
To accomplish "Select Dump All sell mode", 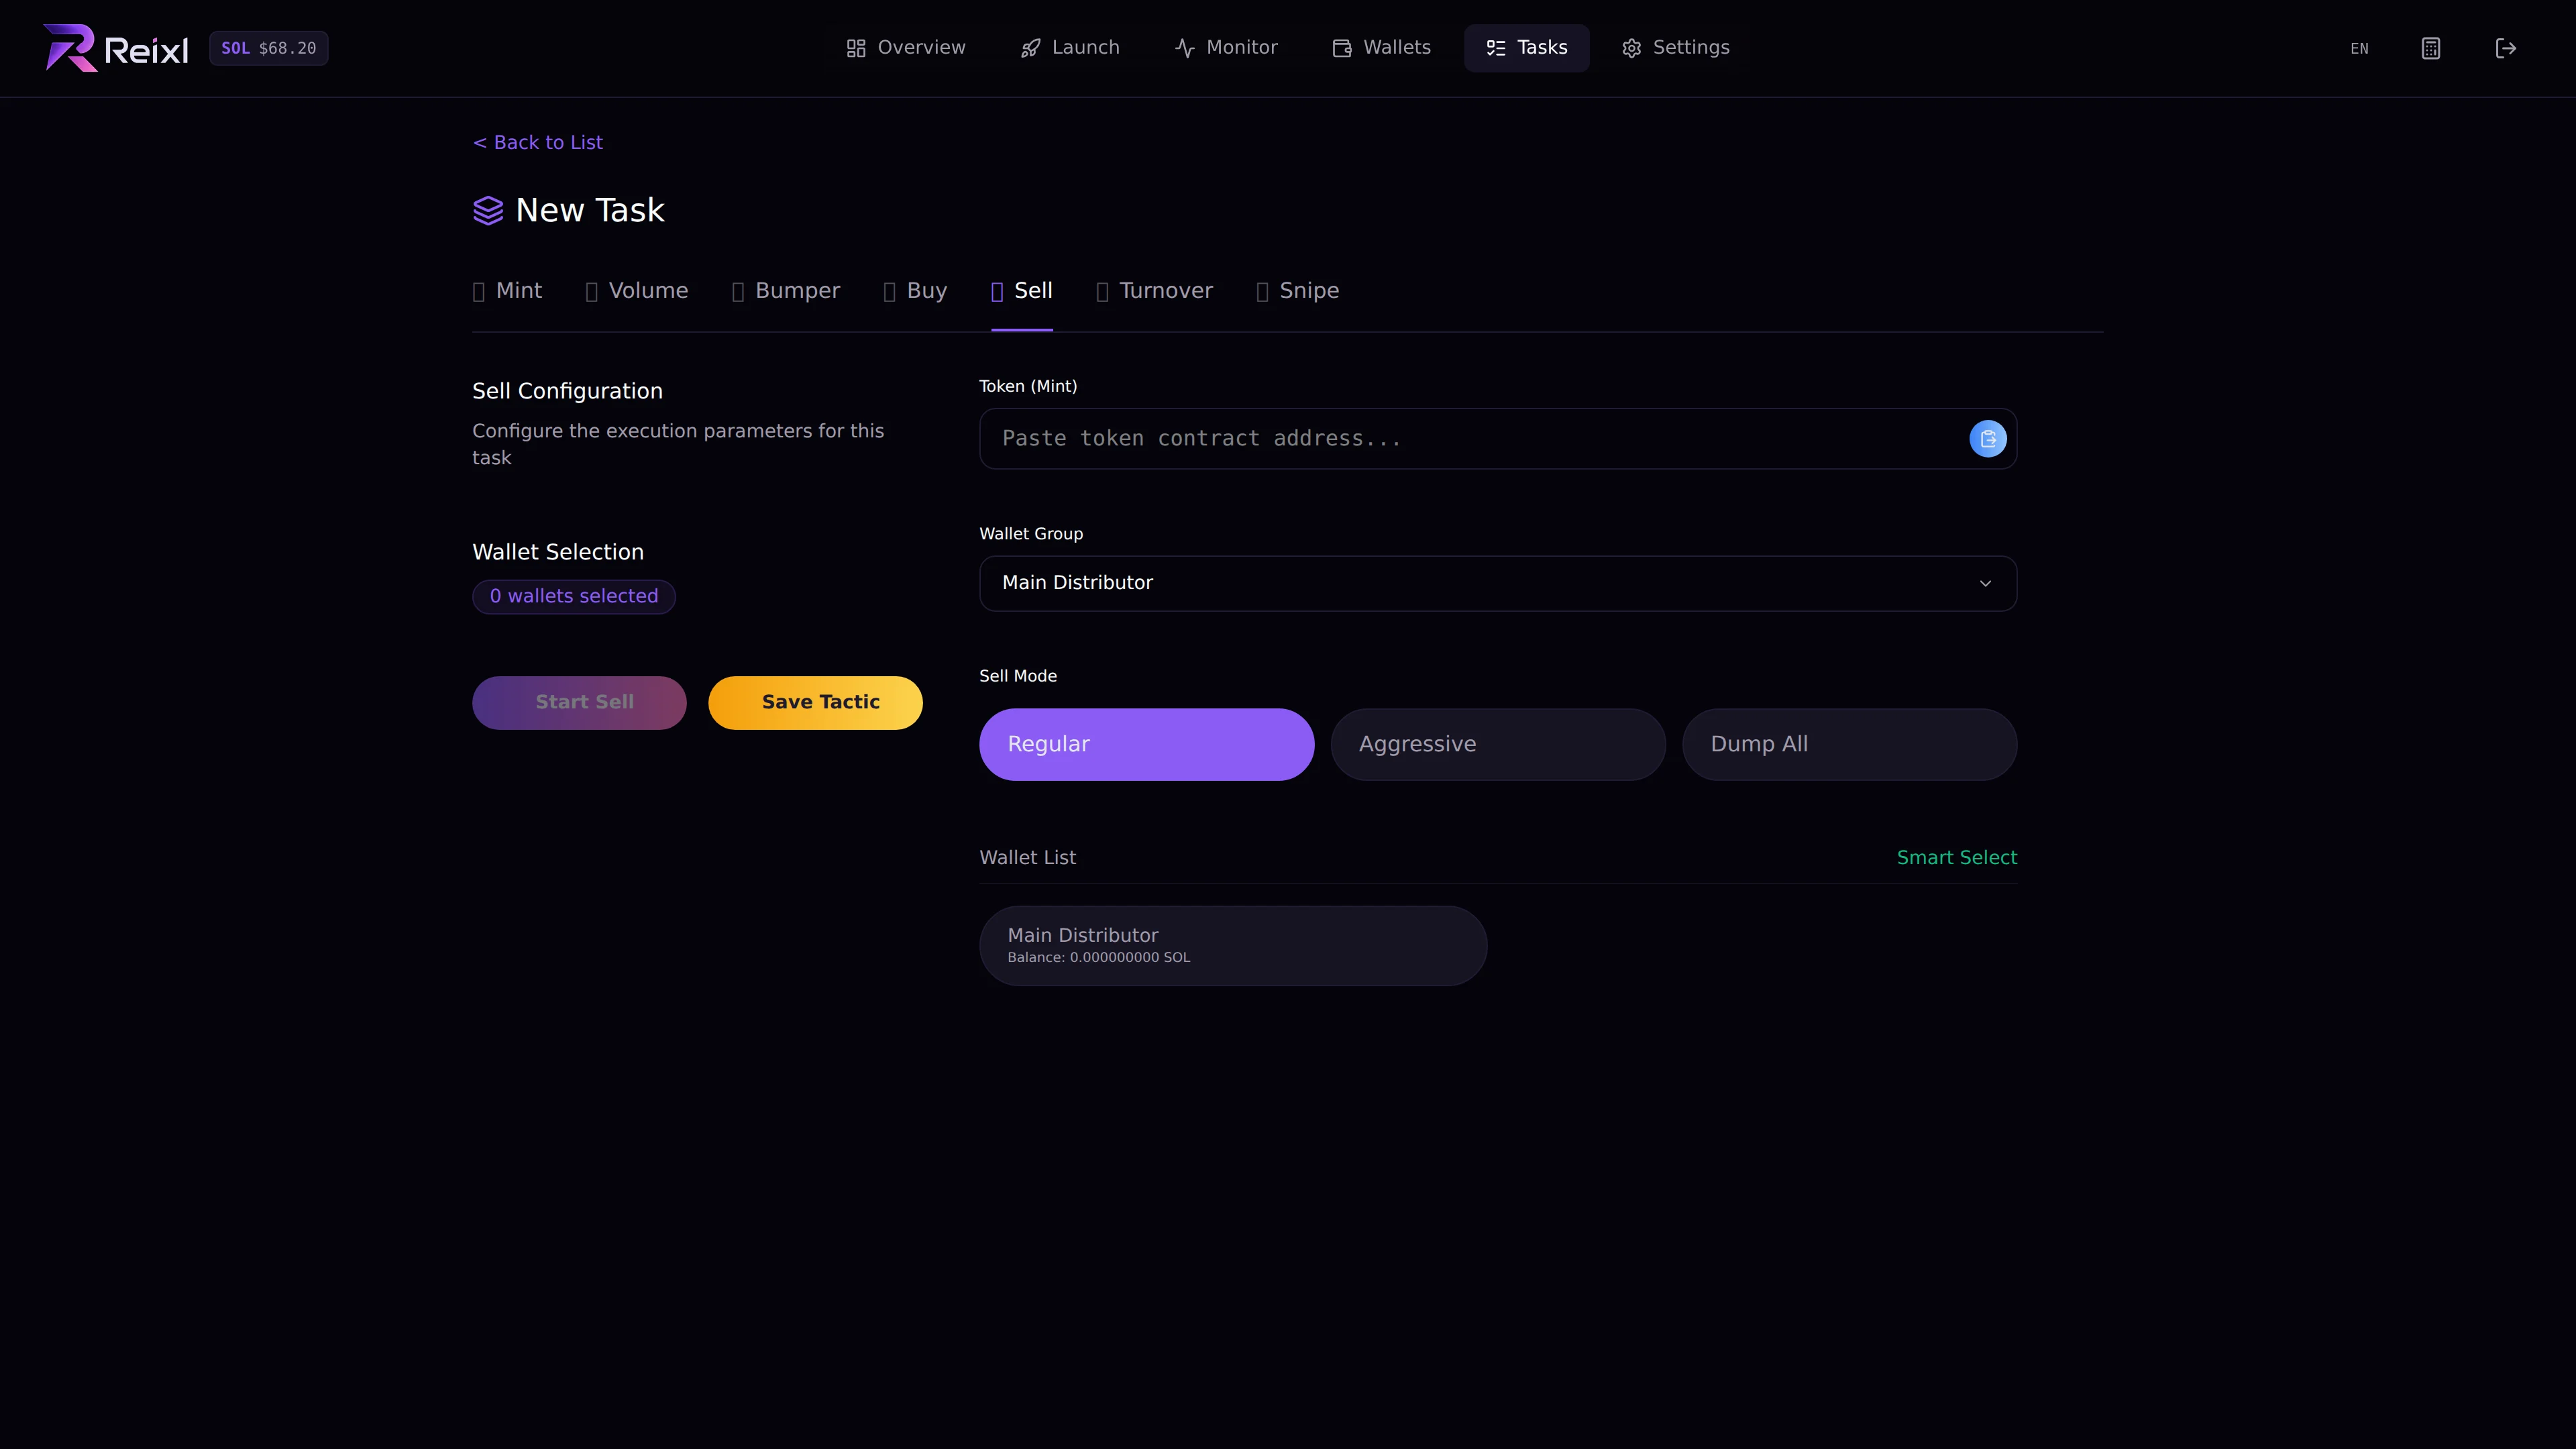I will click(1850, 745).
